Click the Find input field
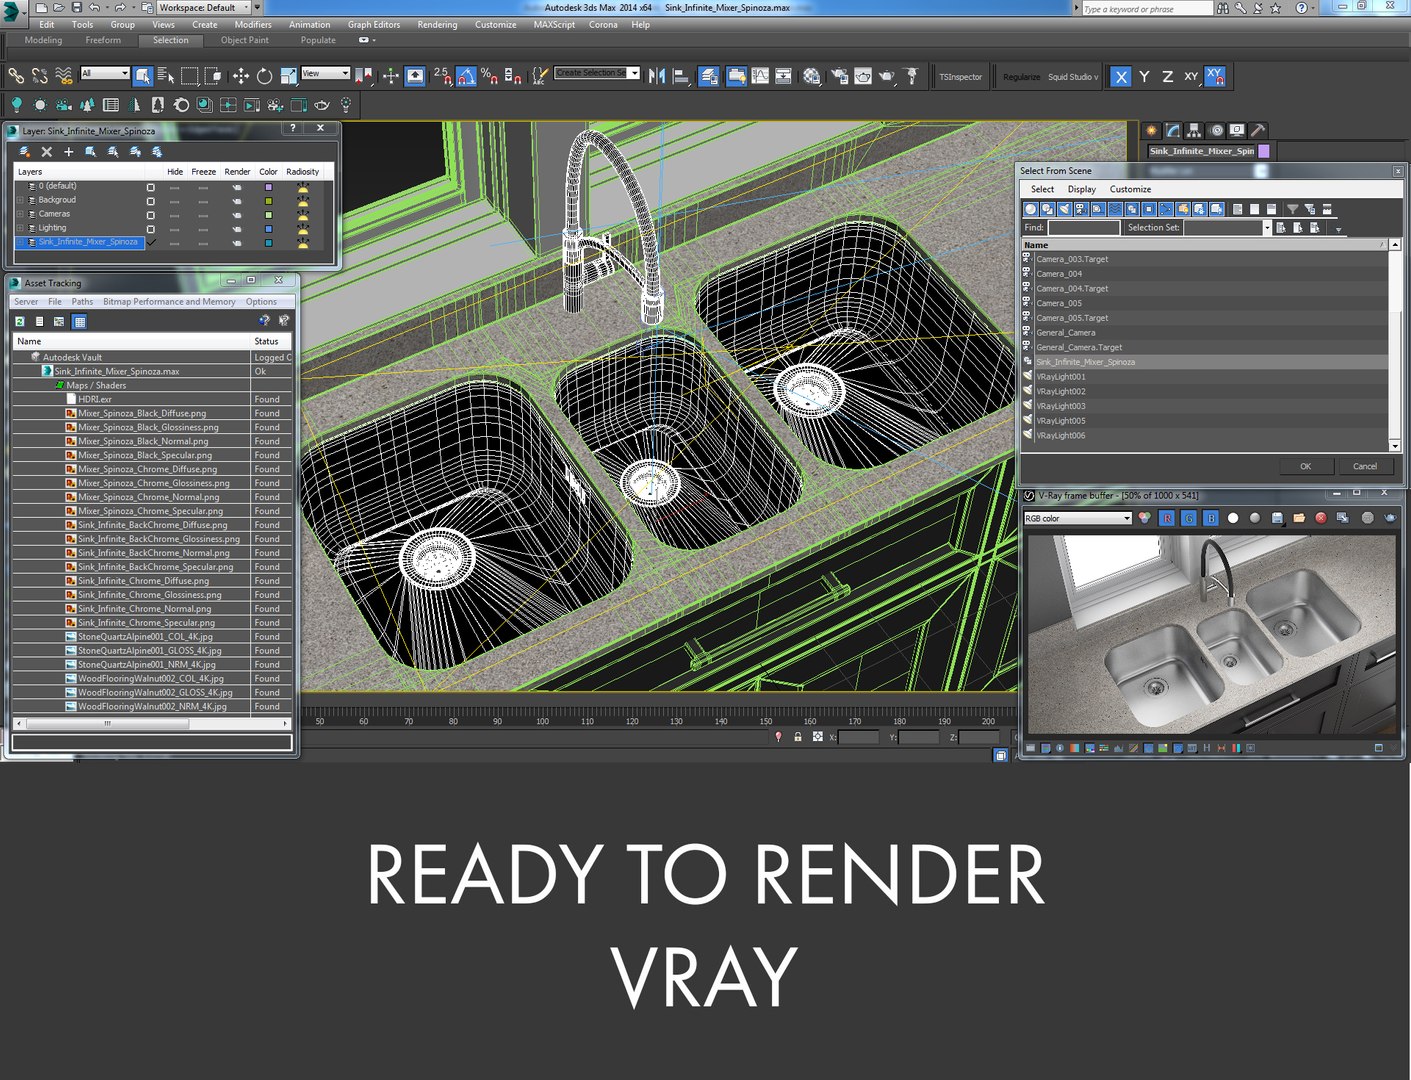The height and width of the screenshot is (1080, 1411). (1084, 228)
